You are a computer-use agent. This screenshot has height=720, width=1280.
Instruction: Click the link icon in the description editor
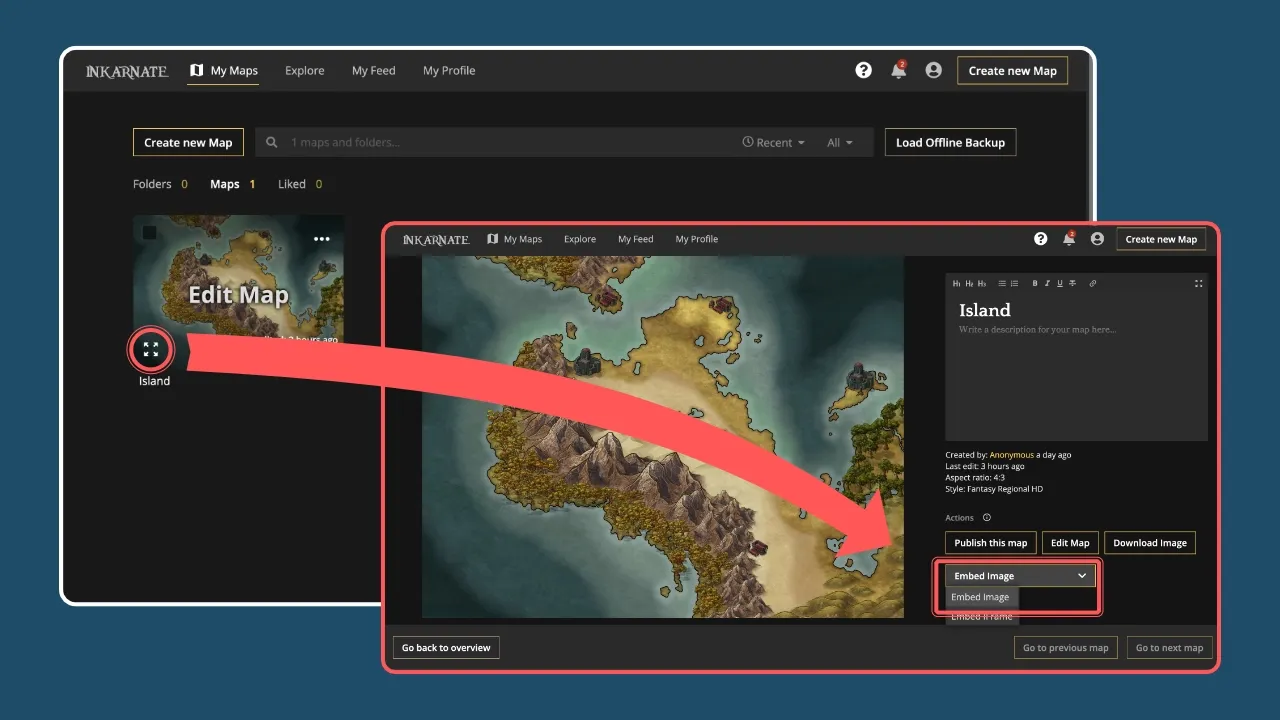click(1093, 284)
